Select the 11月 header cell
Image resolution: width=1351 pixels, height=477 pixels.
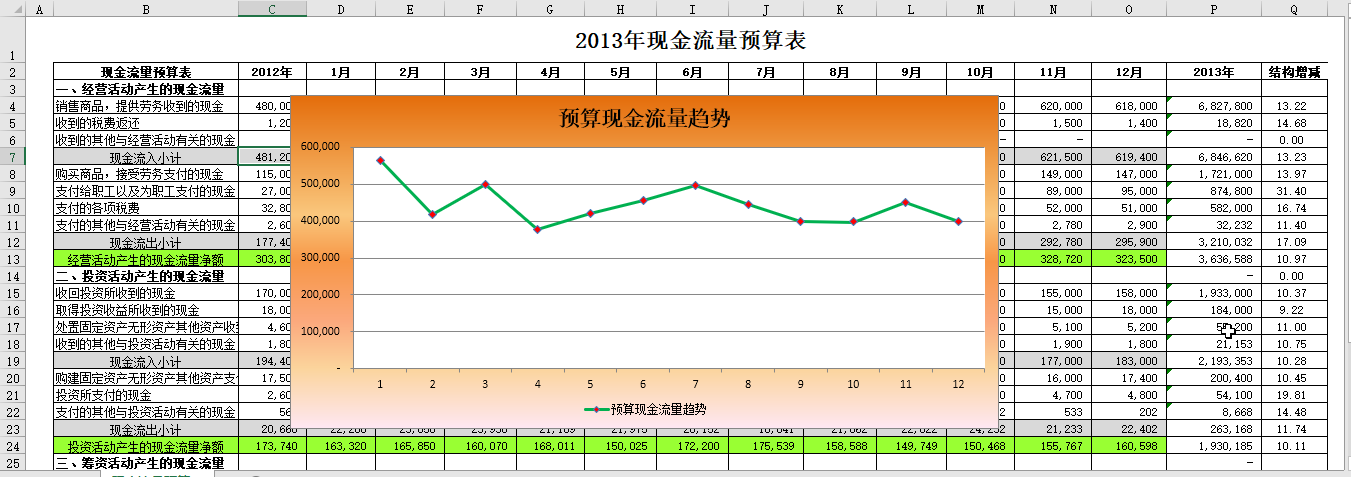pyautogui.click(x=1052, y=72)
